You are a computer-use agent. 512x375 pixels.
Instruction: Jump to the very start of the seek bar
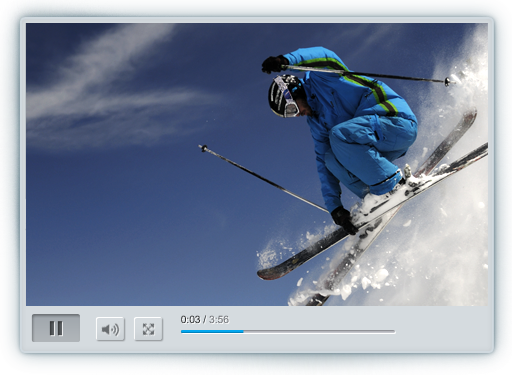182,331
